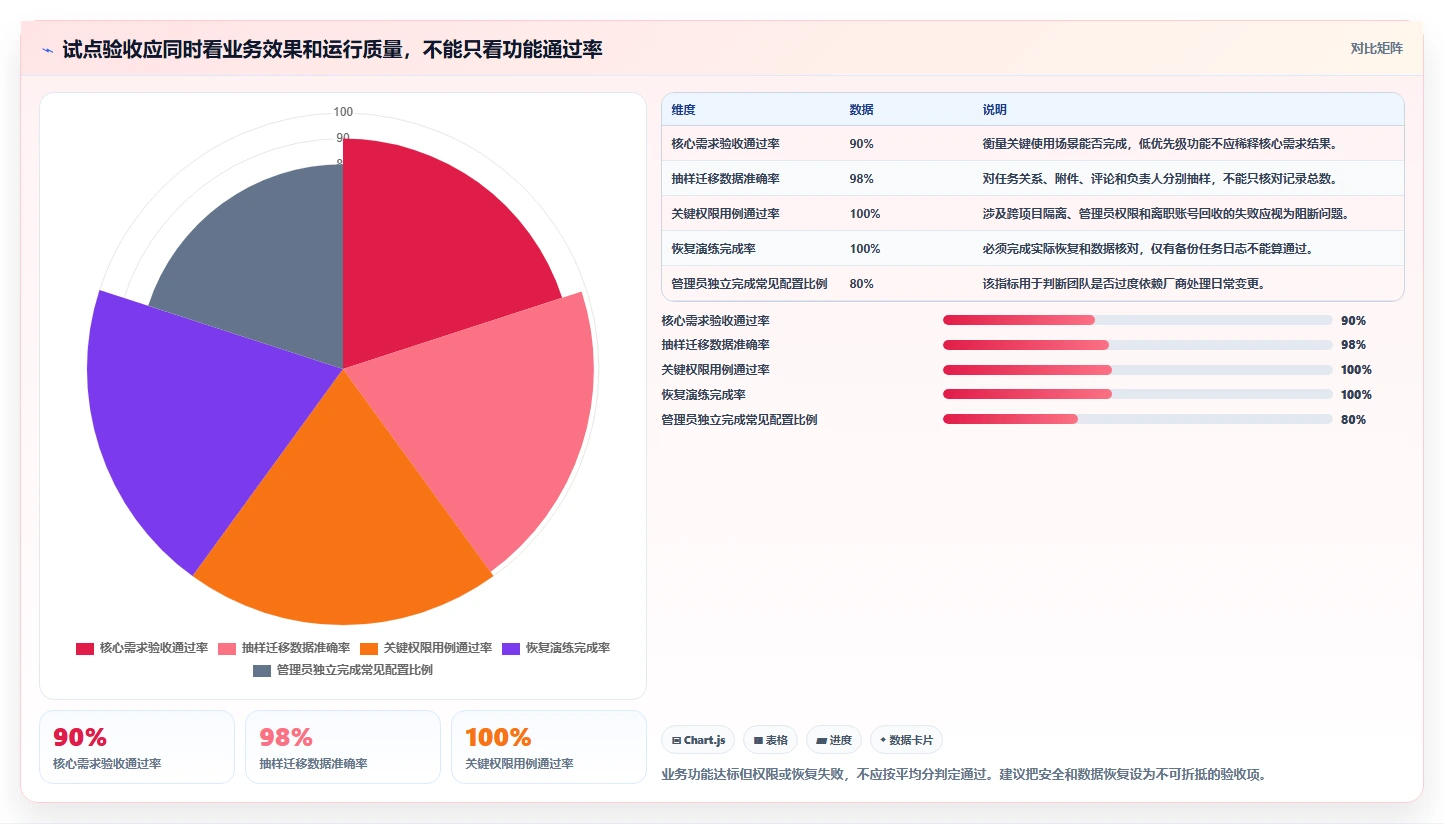The height and width of the screenshot is (824, 1444).
Task: Open the 98% 抽样迁移数据准确率 card
Action: click(x=343, y=747)
